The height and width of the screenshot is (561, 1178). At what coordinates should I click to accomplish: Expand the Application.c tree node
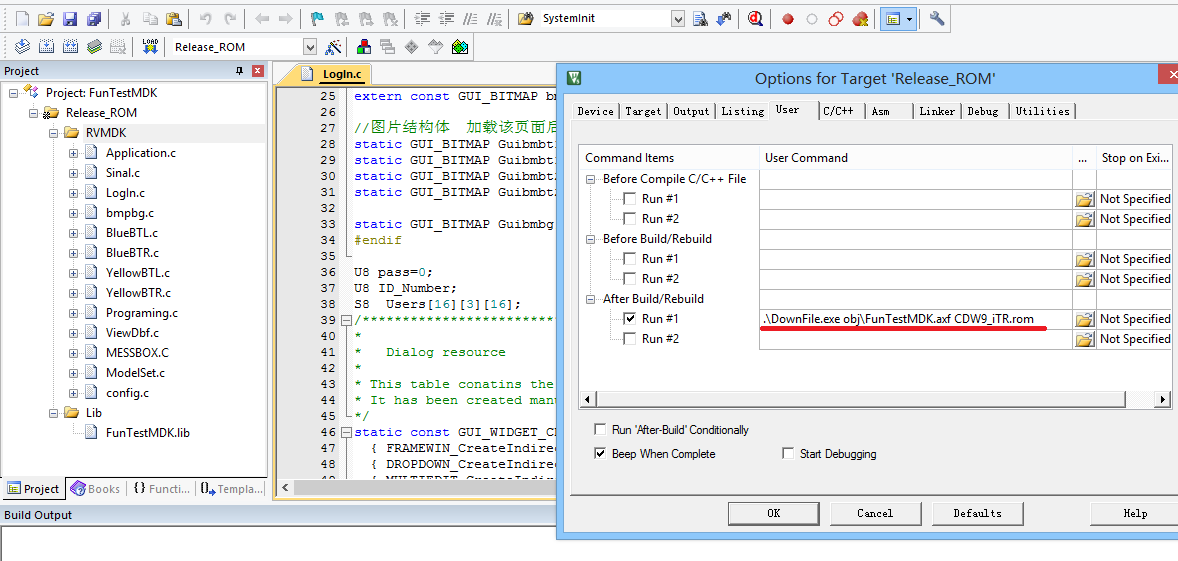coord(74,153)
